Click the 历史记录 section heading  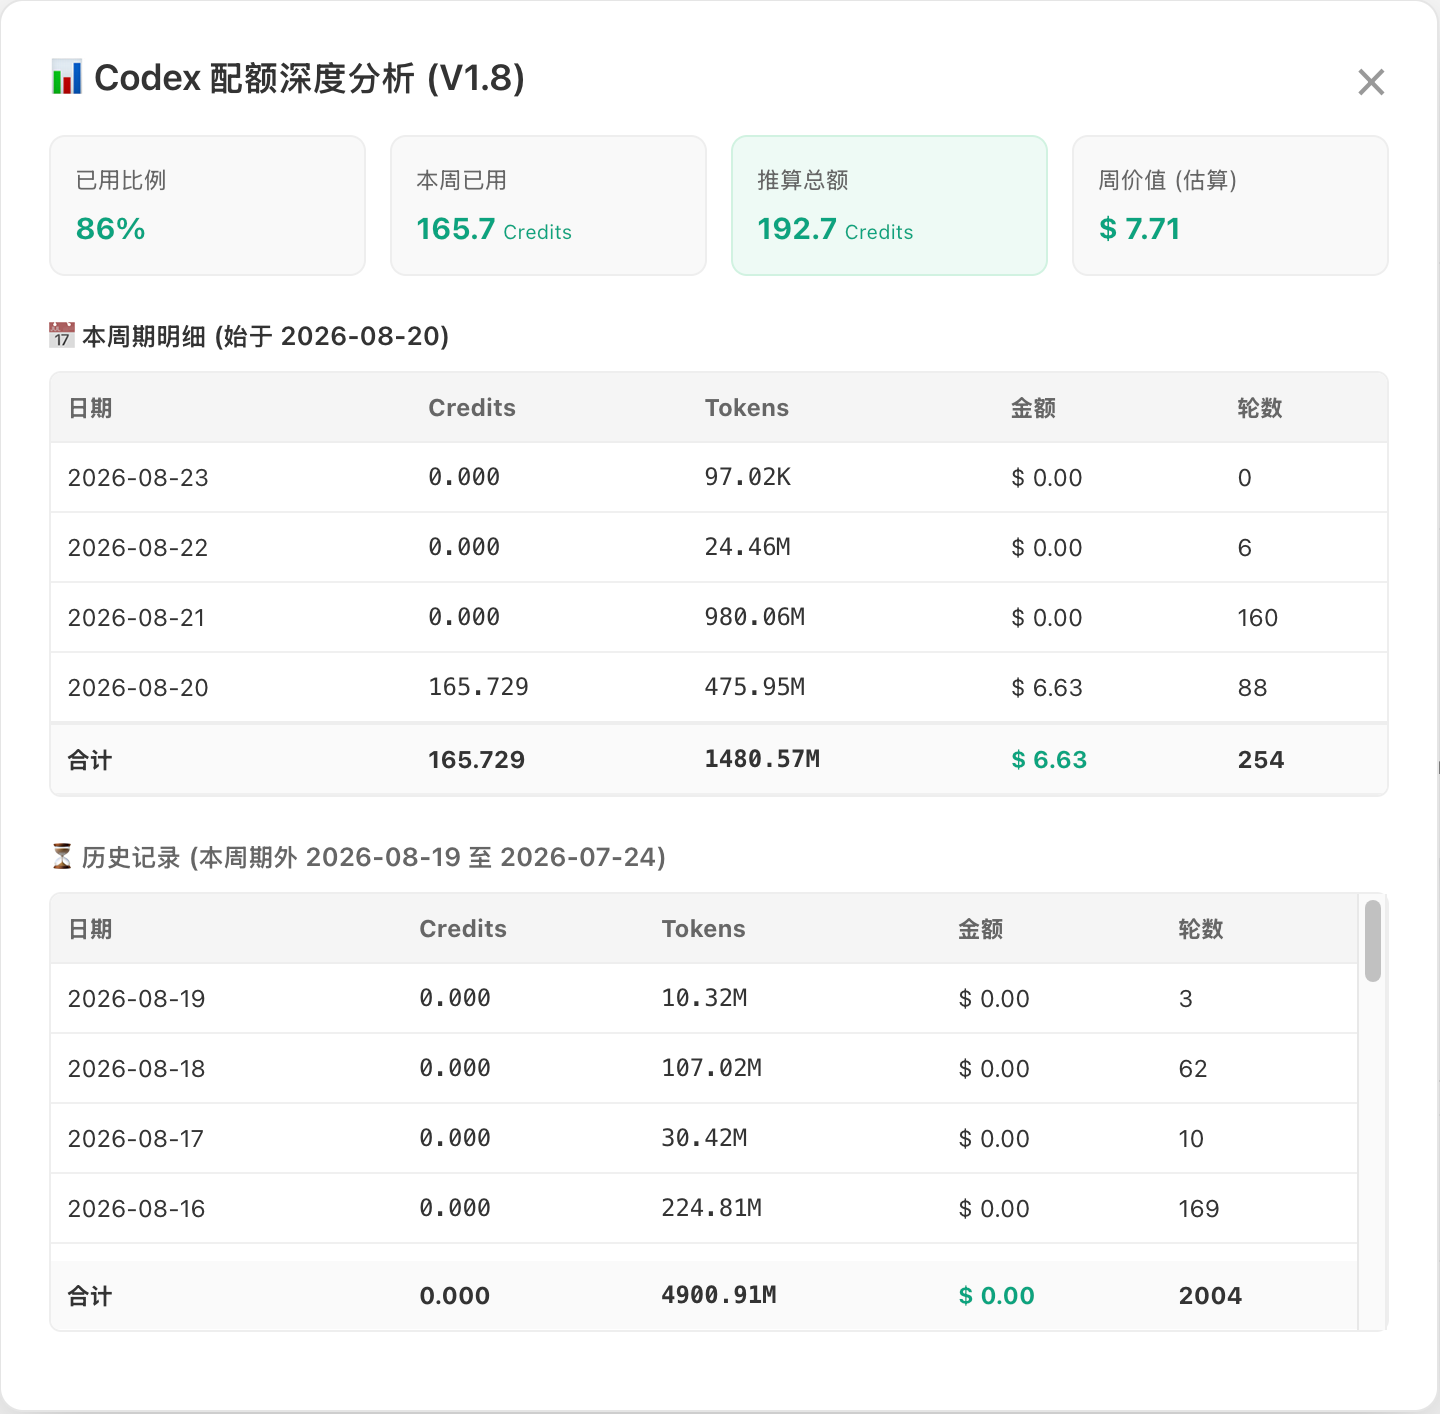374,857
